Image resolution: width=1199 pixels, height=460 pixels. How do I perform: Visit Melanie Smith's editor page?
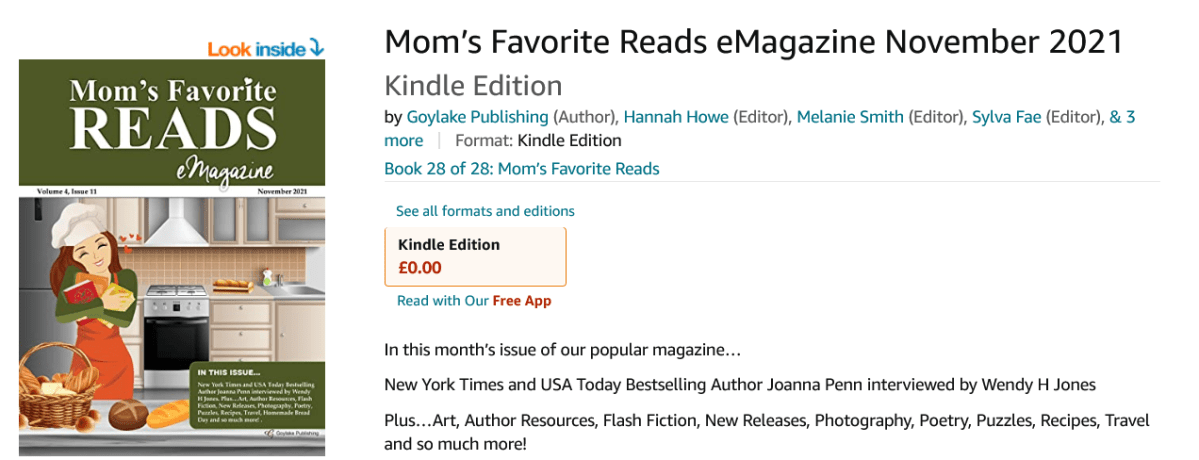pyautogui.click(x=850, y=117)
